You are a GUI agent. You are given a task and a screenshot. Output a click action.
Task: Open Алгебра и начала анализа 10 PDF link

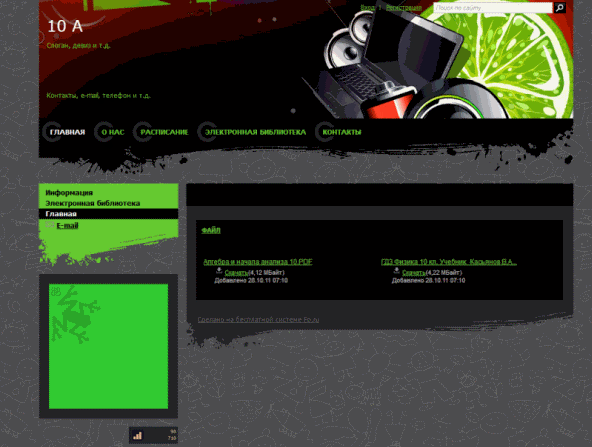point(258,262)
